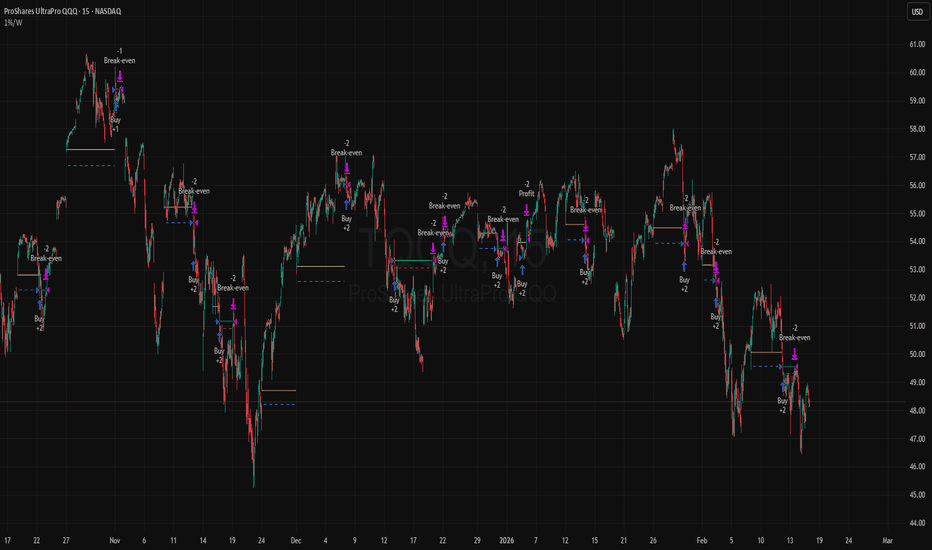Click the magenta exit arrow below -1 Break-even
Screen dimensions: 932x550
[x=120, y=75]
